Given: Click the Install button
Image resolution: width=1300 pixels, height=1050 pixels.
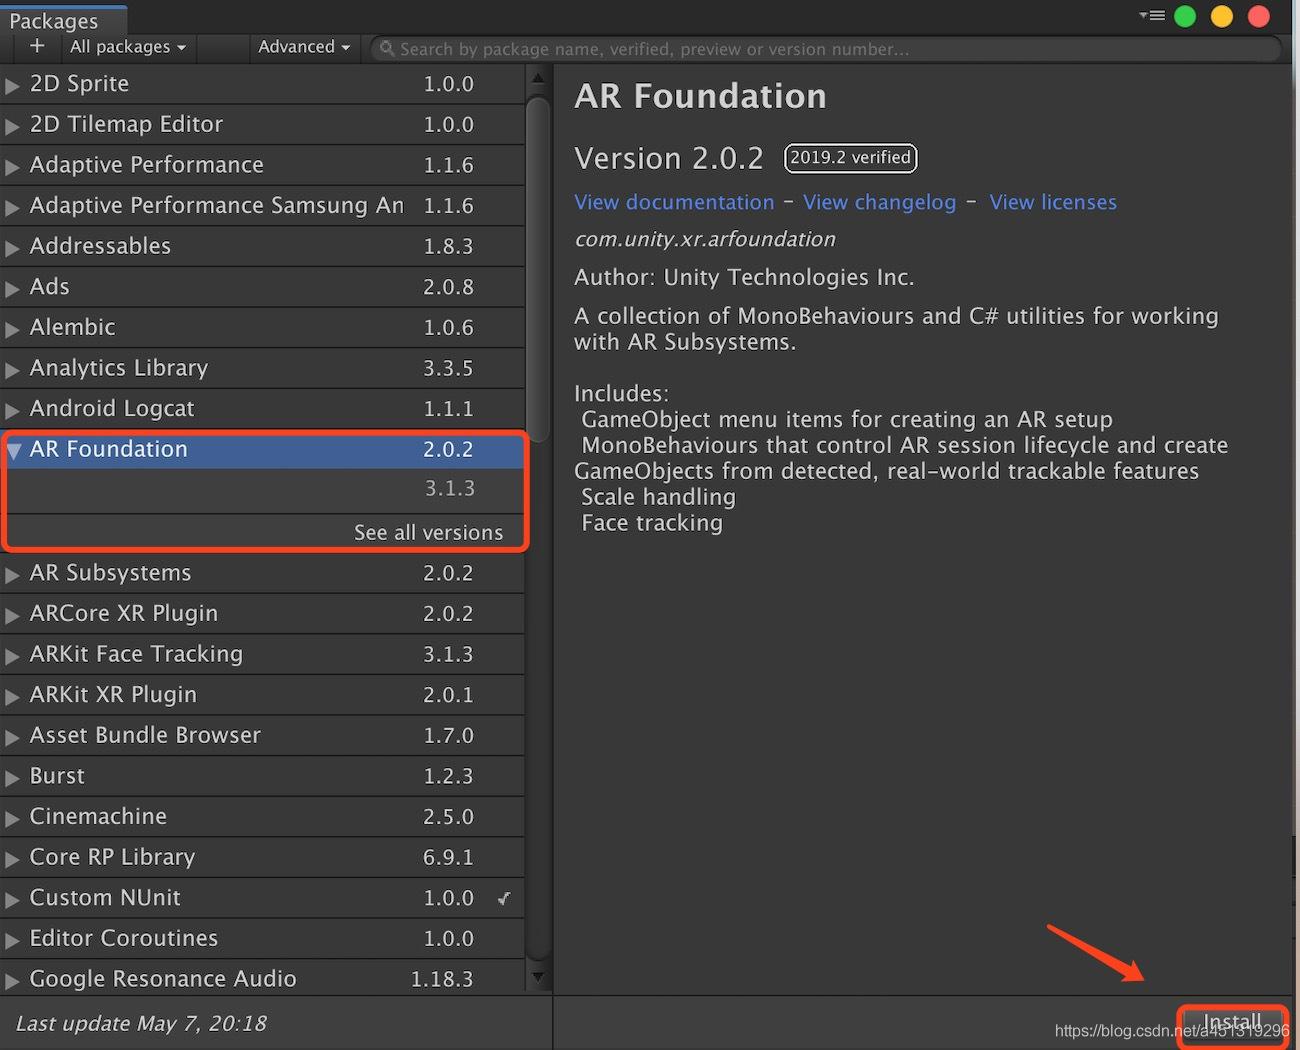Looking at the screenshot, I should 1232,1022.
